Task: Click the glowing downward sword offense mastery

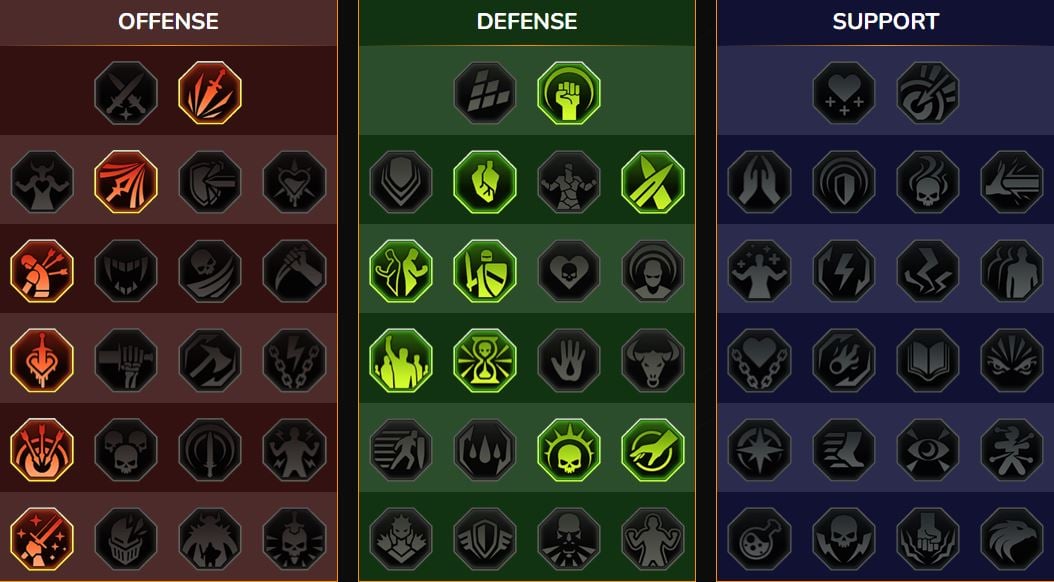Action: (x=210, y=93)
